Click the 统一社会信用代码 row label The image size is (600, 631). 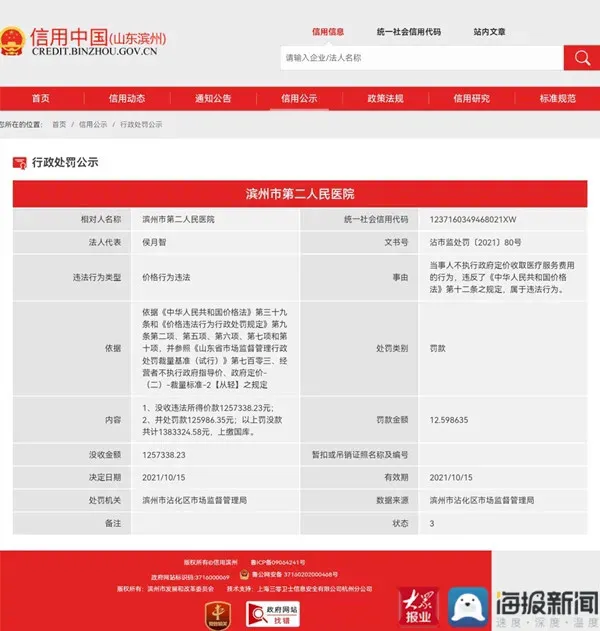(376, 220)
